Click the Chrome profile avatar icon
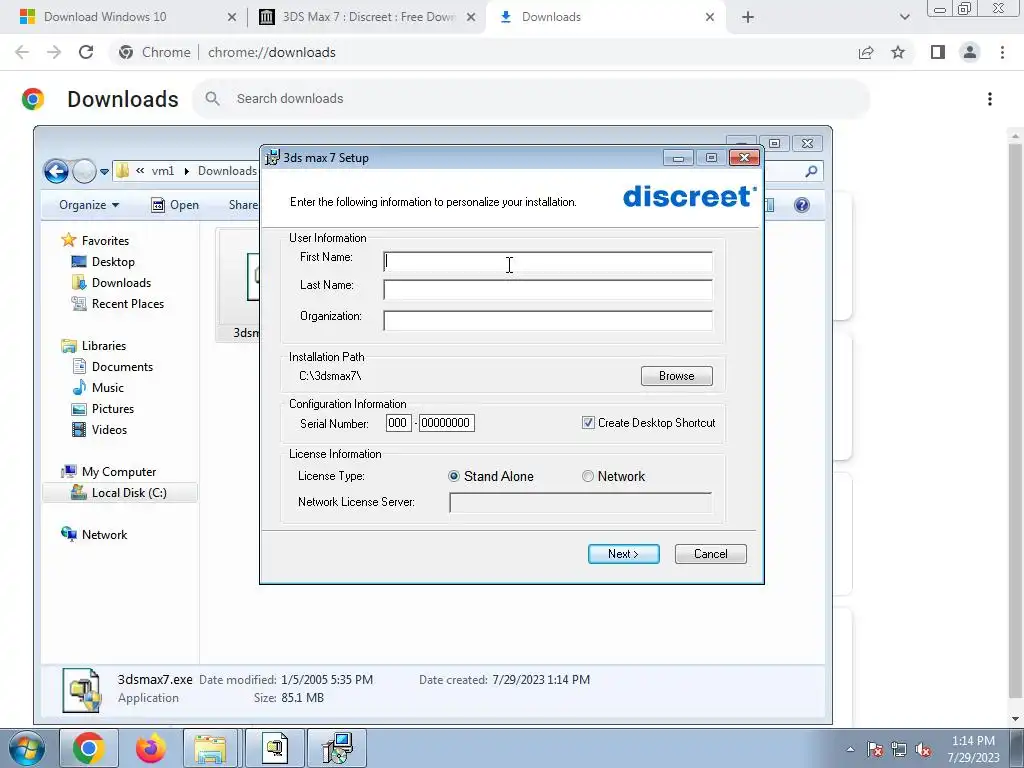Screen dimensions: 1024x768 (970, 52)
